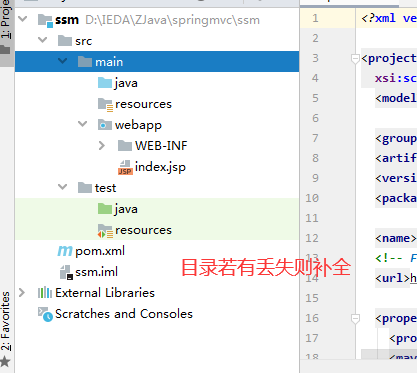Click the Maven m icon of pom.xml
The width and height of the screenshot is (417, 373).
pos(65,251)
